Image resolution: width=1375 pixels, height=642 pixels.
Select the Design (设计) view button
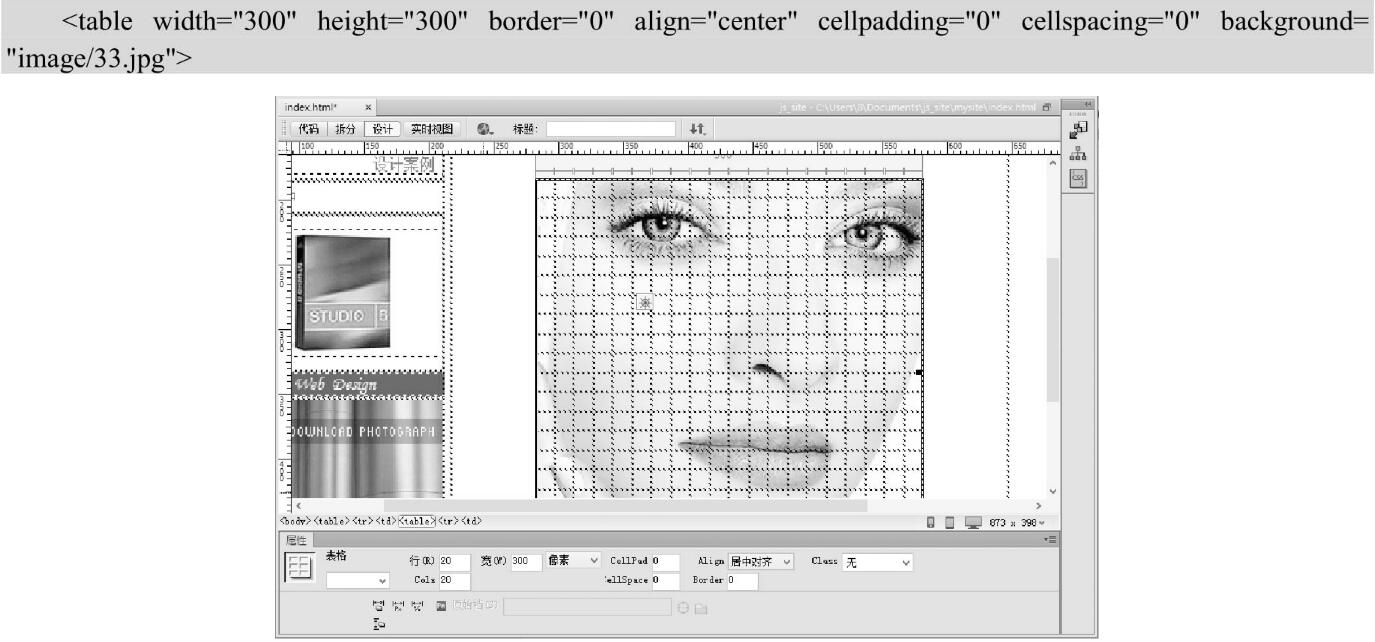point(381,129)
